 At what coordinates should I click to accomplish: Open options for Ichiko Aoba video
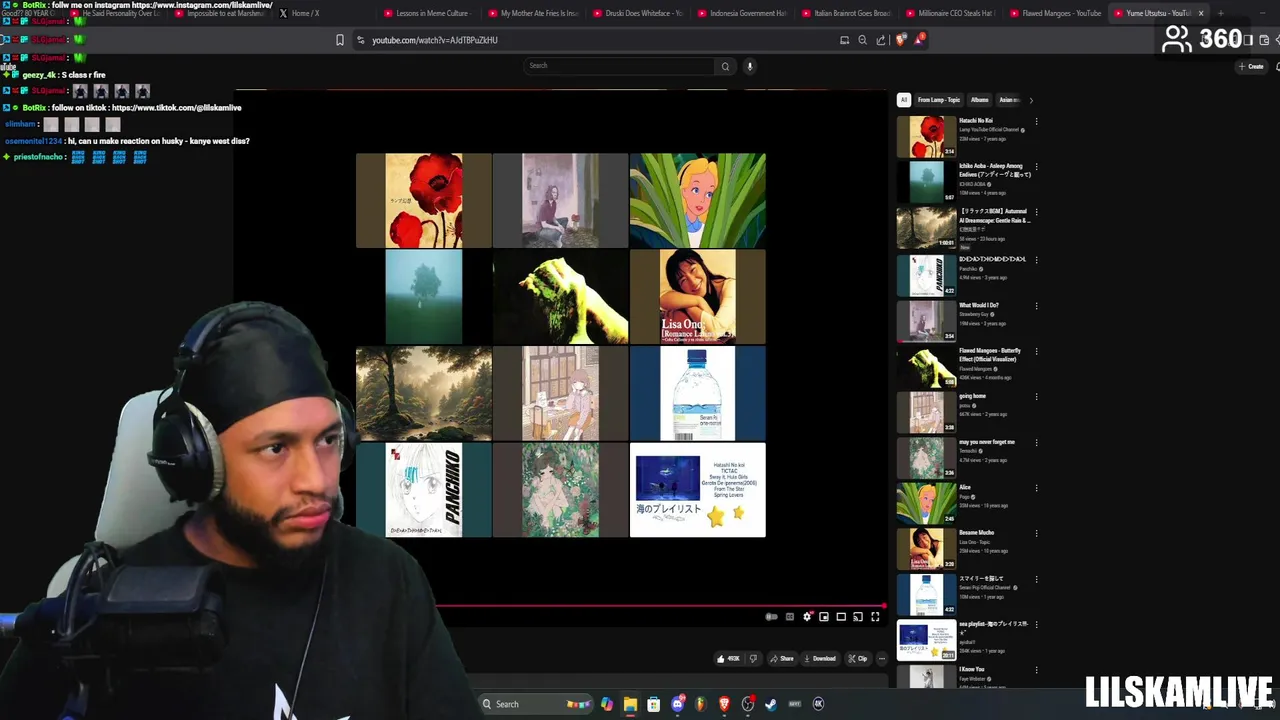click(1036, 167)
